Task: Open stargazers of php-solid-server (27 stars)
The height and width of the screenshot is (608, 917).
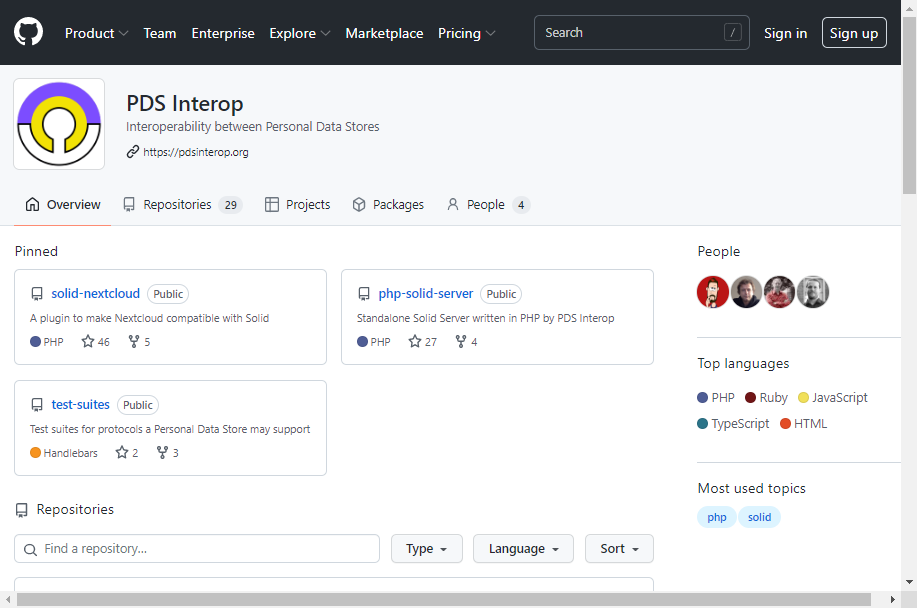Action: 422,341
